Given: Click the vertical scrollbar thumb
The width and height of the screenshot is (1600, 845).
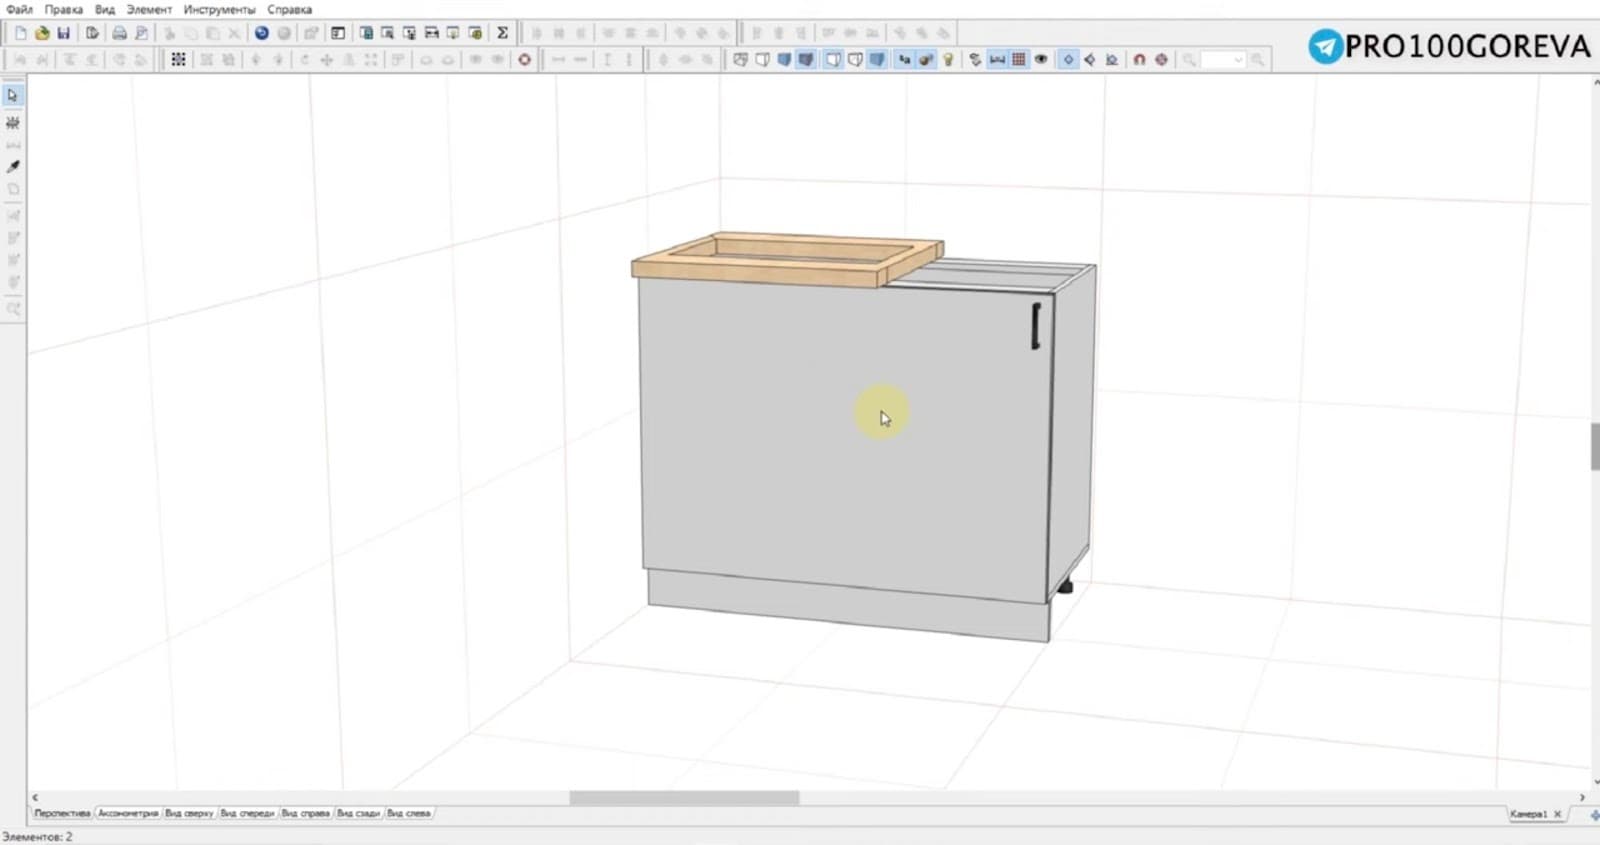Looking at the screenshot, I should coord(1595,446).
